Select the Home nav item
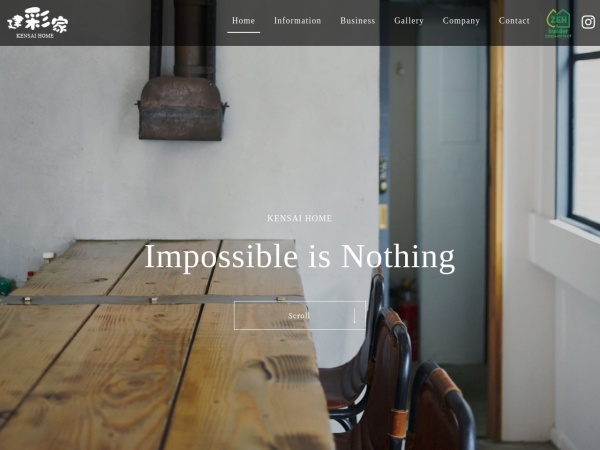The width and height of the screenshot is (600, 450). tap(243, 21)
